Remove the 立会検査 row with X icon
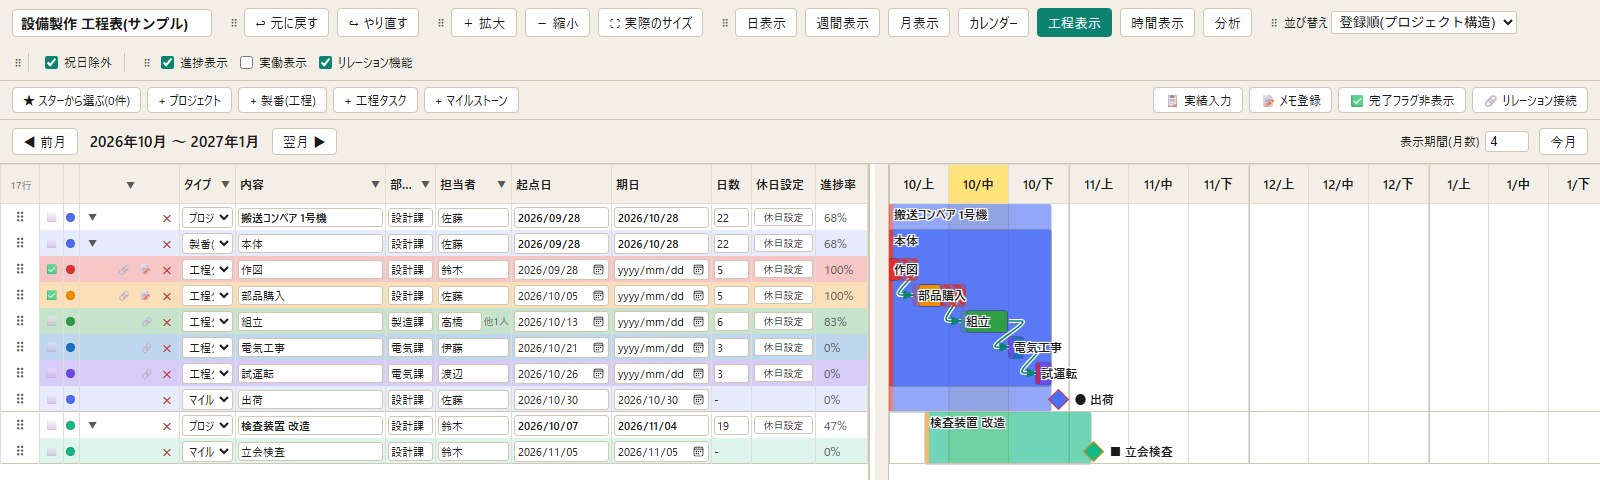This screenshot has width=1600, height=480. click(x=167, y=452)
